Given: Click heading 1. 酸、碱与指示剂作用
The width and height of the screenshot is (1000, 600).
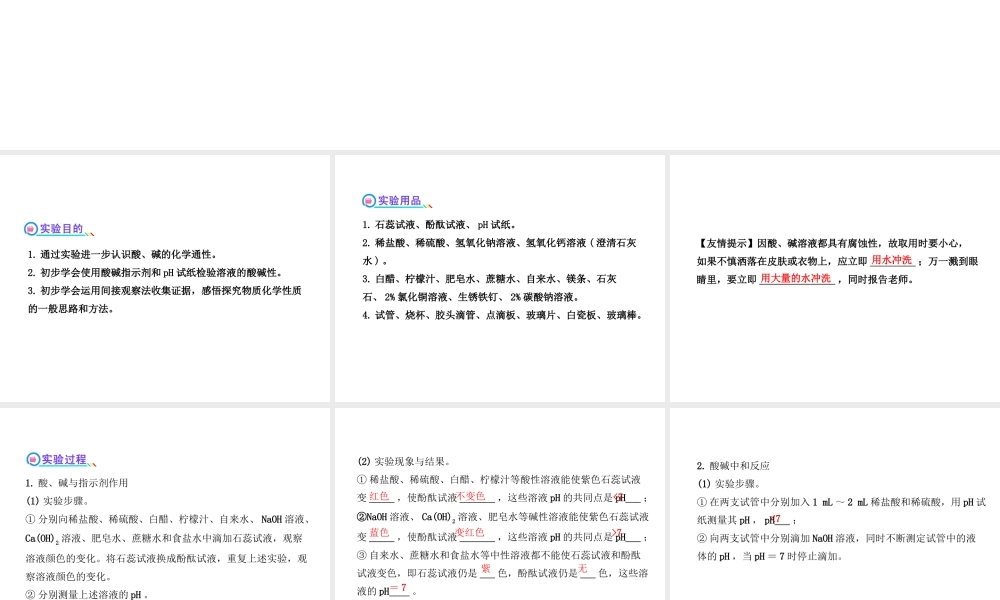Looking at the screenshot, I should click(77, 483).
